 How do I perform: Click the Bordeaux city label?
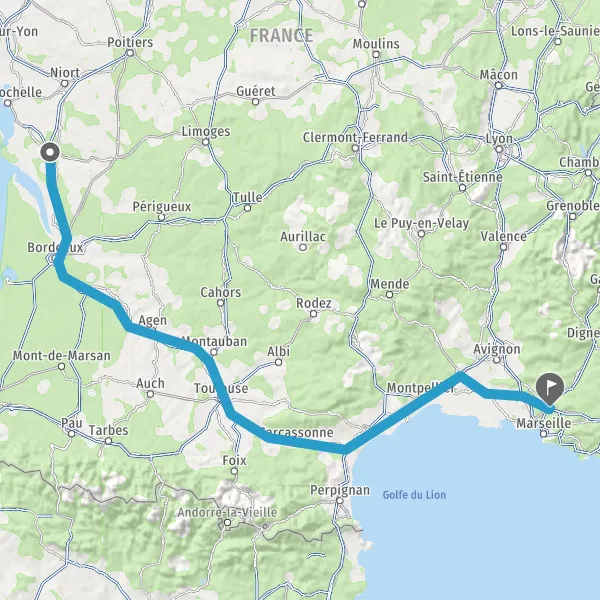(x=55, y=248)
